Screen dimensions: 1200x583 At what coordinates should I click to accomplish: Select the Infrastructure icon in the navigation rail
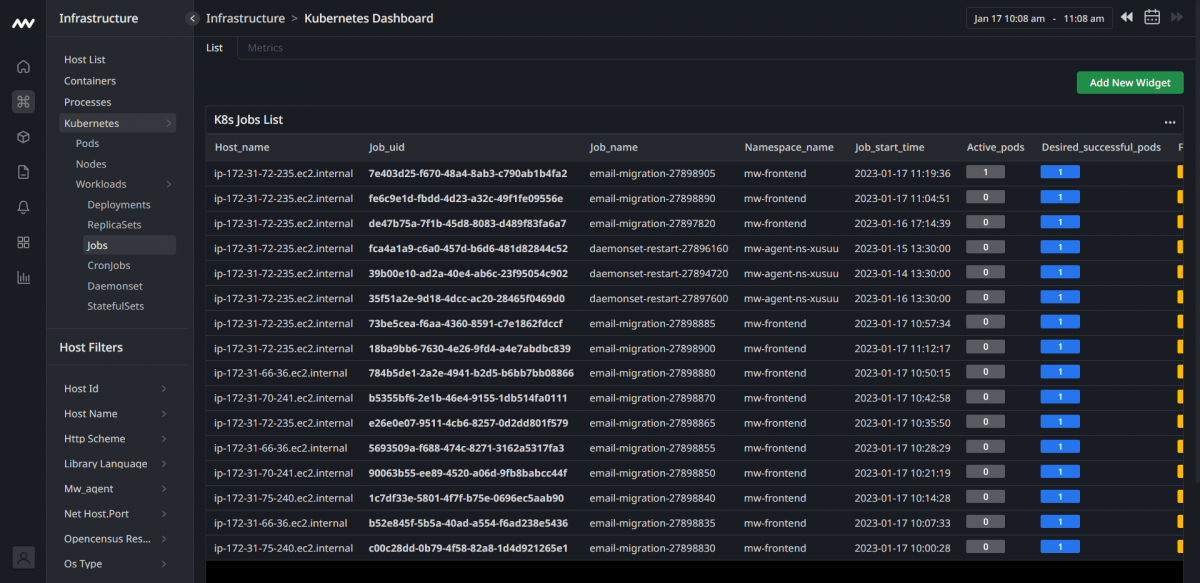pos(23,101)
